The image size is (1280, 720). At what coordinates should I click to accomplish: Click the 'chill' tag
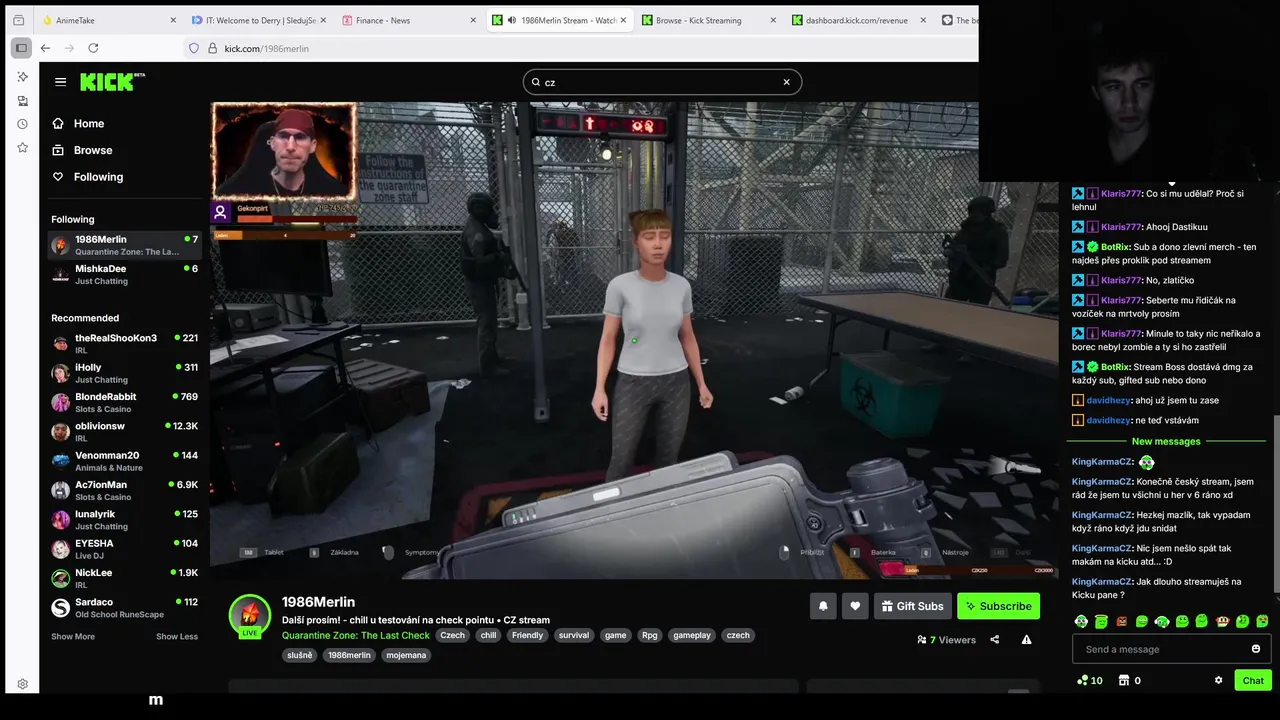pyautogui.click(x=488, y=635)
